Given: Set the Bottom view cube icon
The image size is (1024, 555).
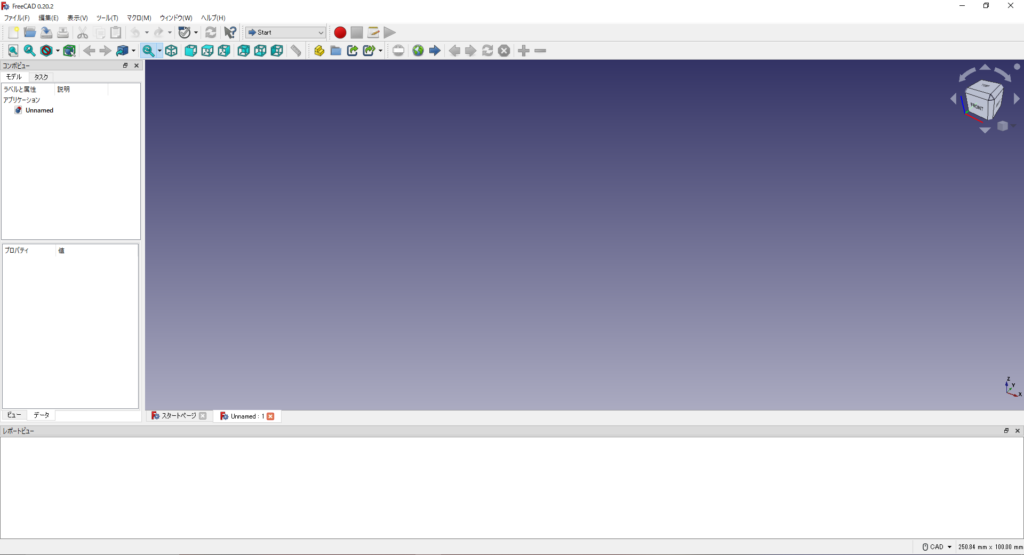Looking at the screenshot, I should click(x=260, y=50).
